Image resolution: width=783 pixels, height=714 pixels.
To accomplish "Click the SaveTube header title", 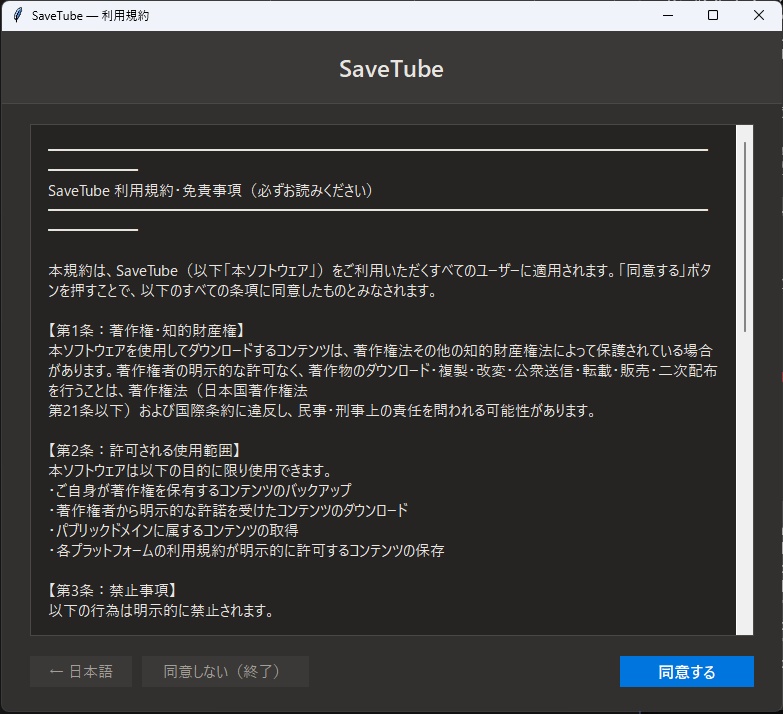I will (391, 69).
